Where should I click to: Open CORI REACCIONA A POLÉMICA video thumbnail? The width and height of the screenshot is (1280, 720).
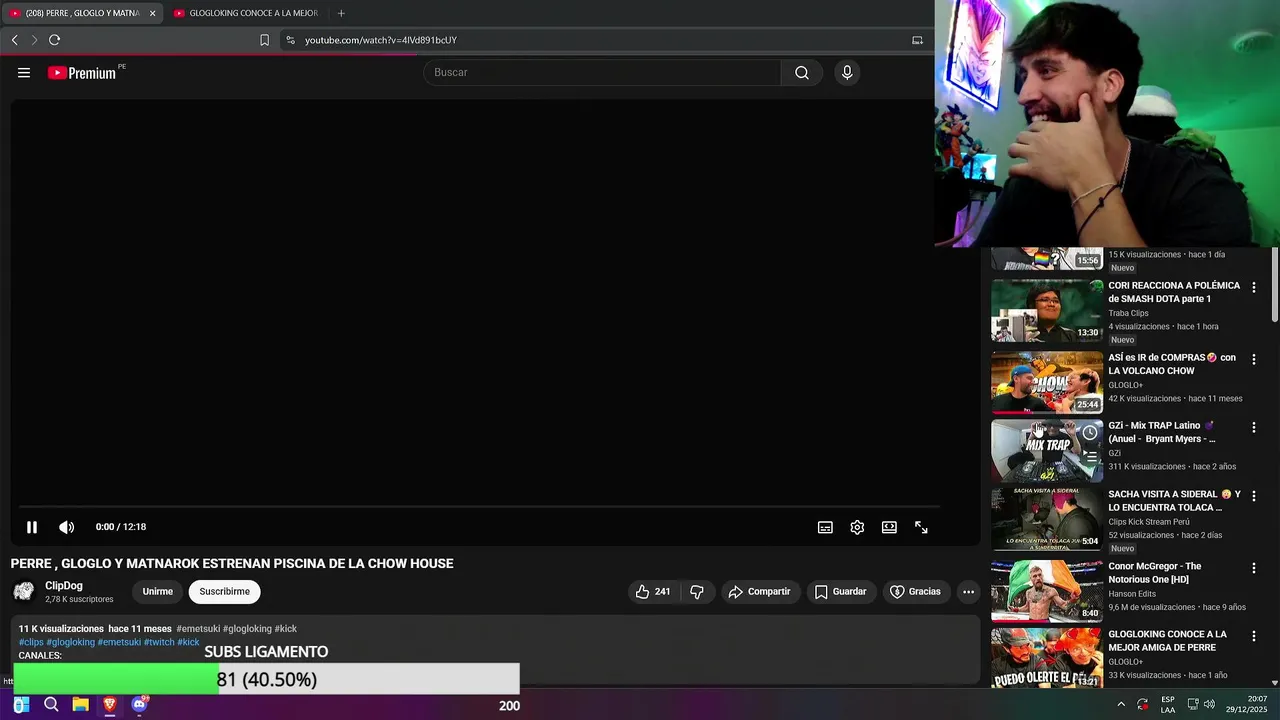click(1047, 311)
